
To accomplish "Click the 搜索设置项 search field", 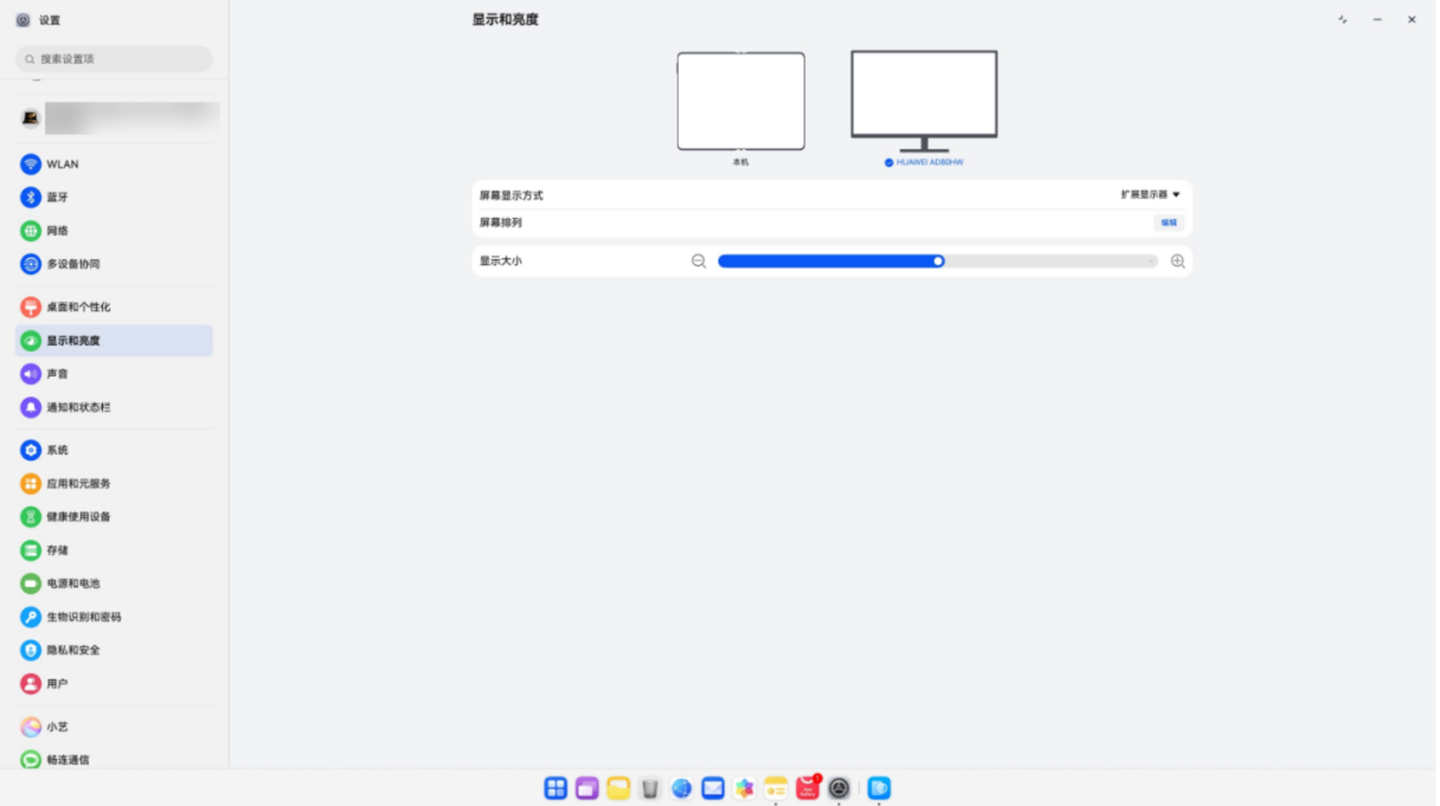I will [114, 59].
